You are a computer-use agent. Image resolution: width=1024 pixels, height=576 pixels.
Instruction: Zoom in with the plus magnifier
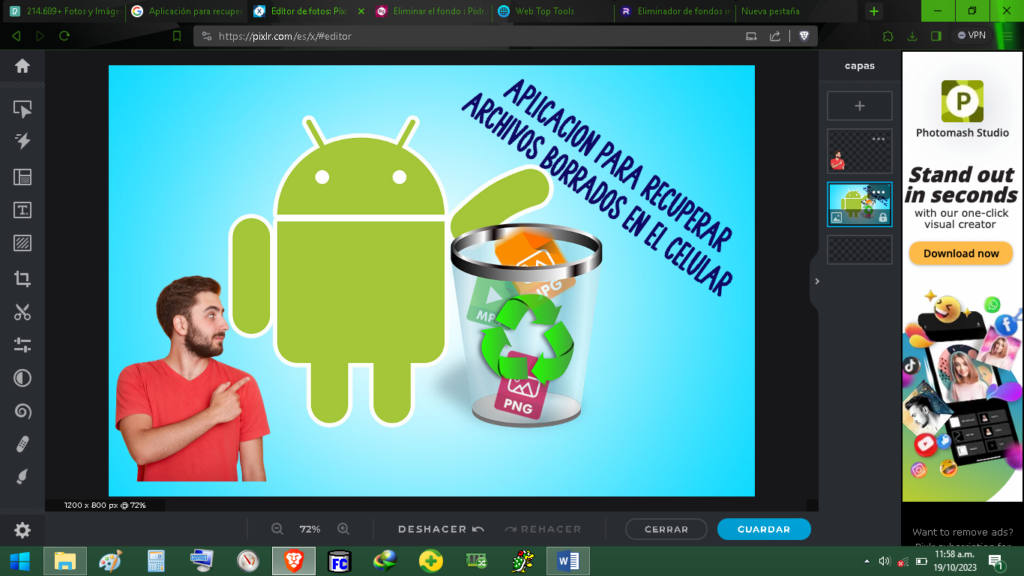click(x=343, y=529)
